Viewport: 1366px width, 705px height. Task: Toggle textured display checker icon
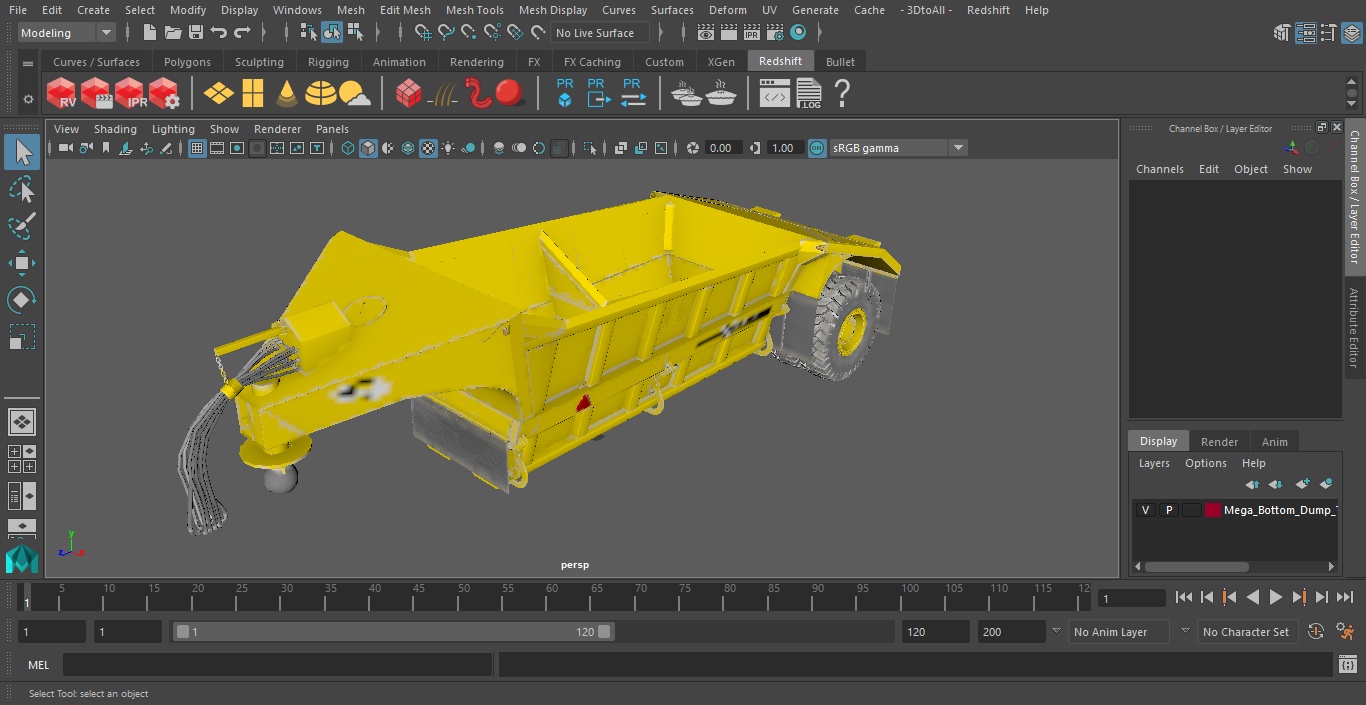tap(428, 148)
